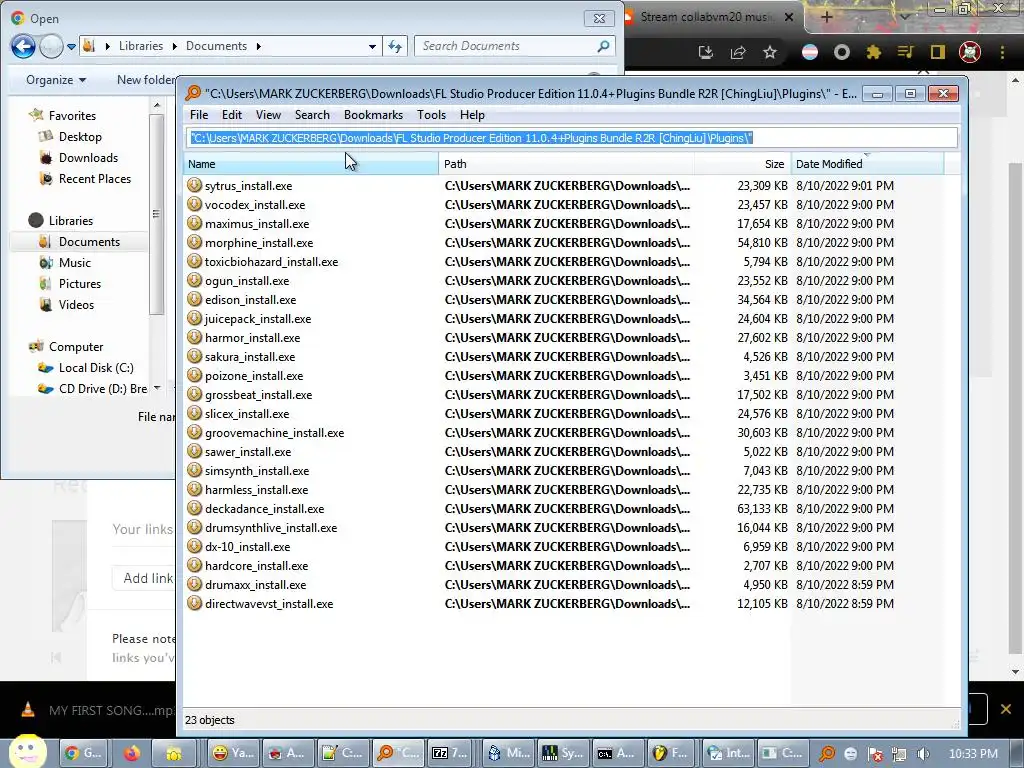The height and width of the screenshot is (768, 1024).
Task: Select Pictures library in navigation pane
Action: (80, 283)
